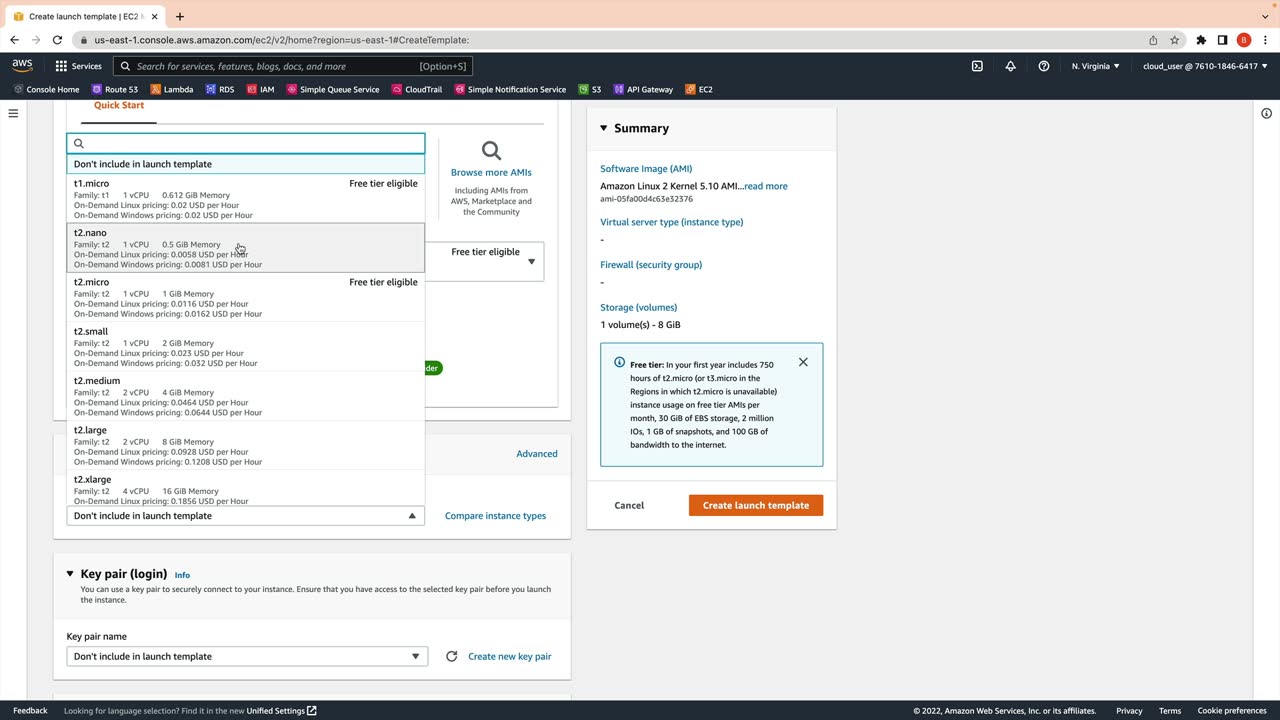This screenshot has width=1280, height=720.
Task: Collapse the Summary panel
Action: 603,128
